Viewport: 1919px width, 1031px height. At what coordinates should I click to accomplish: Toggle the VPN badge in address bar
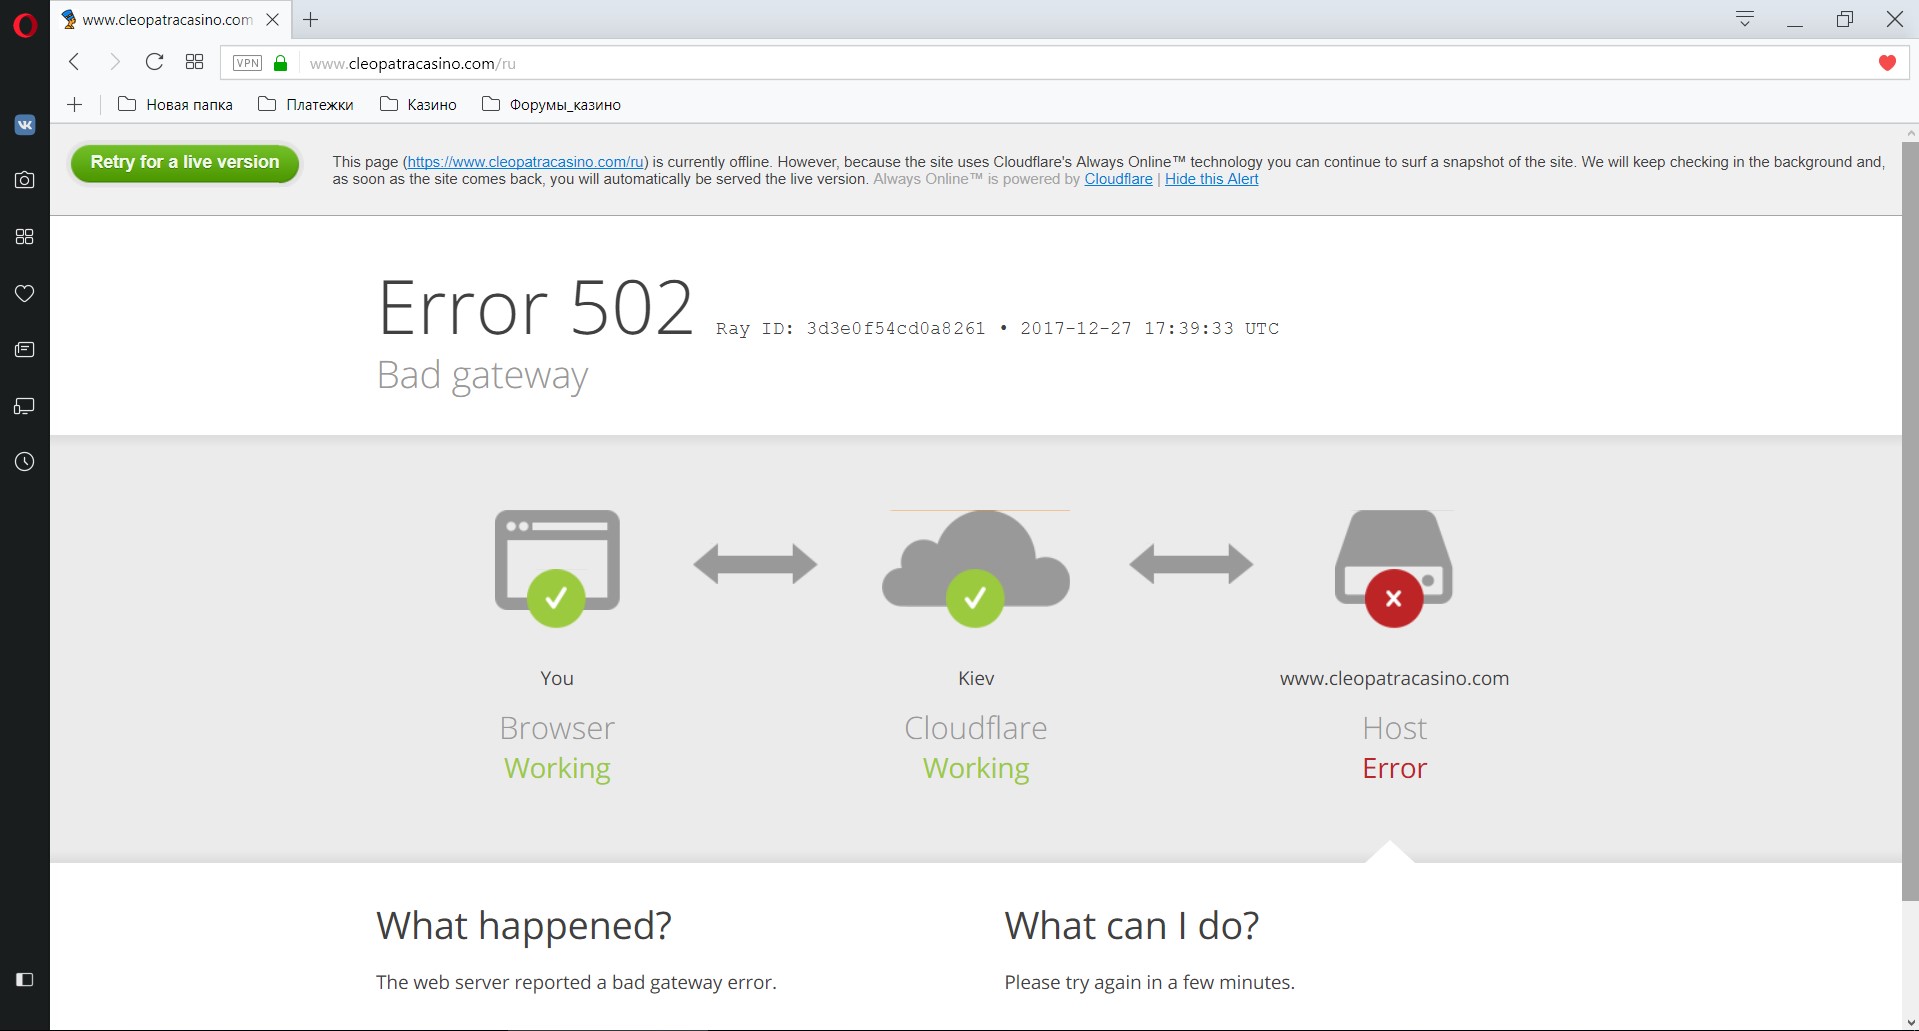click(247, 63)
